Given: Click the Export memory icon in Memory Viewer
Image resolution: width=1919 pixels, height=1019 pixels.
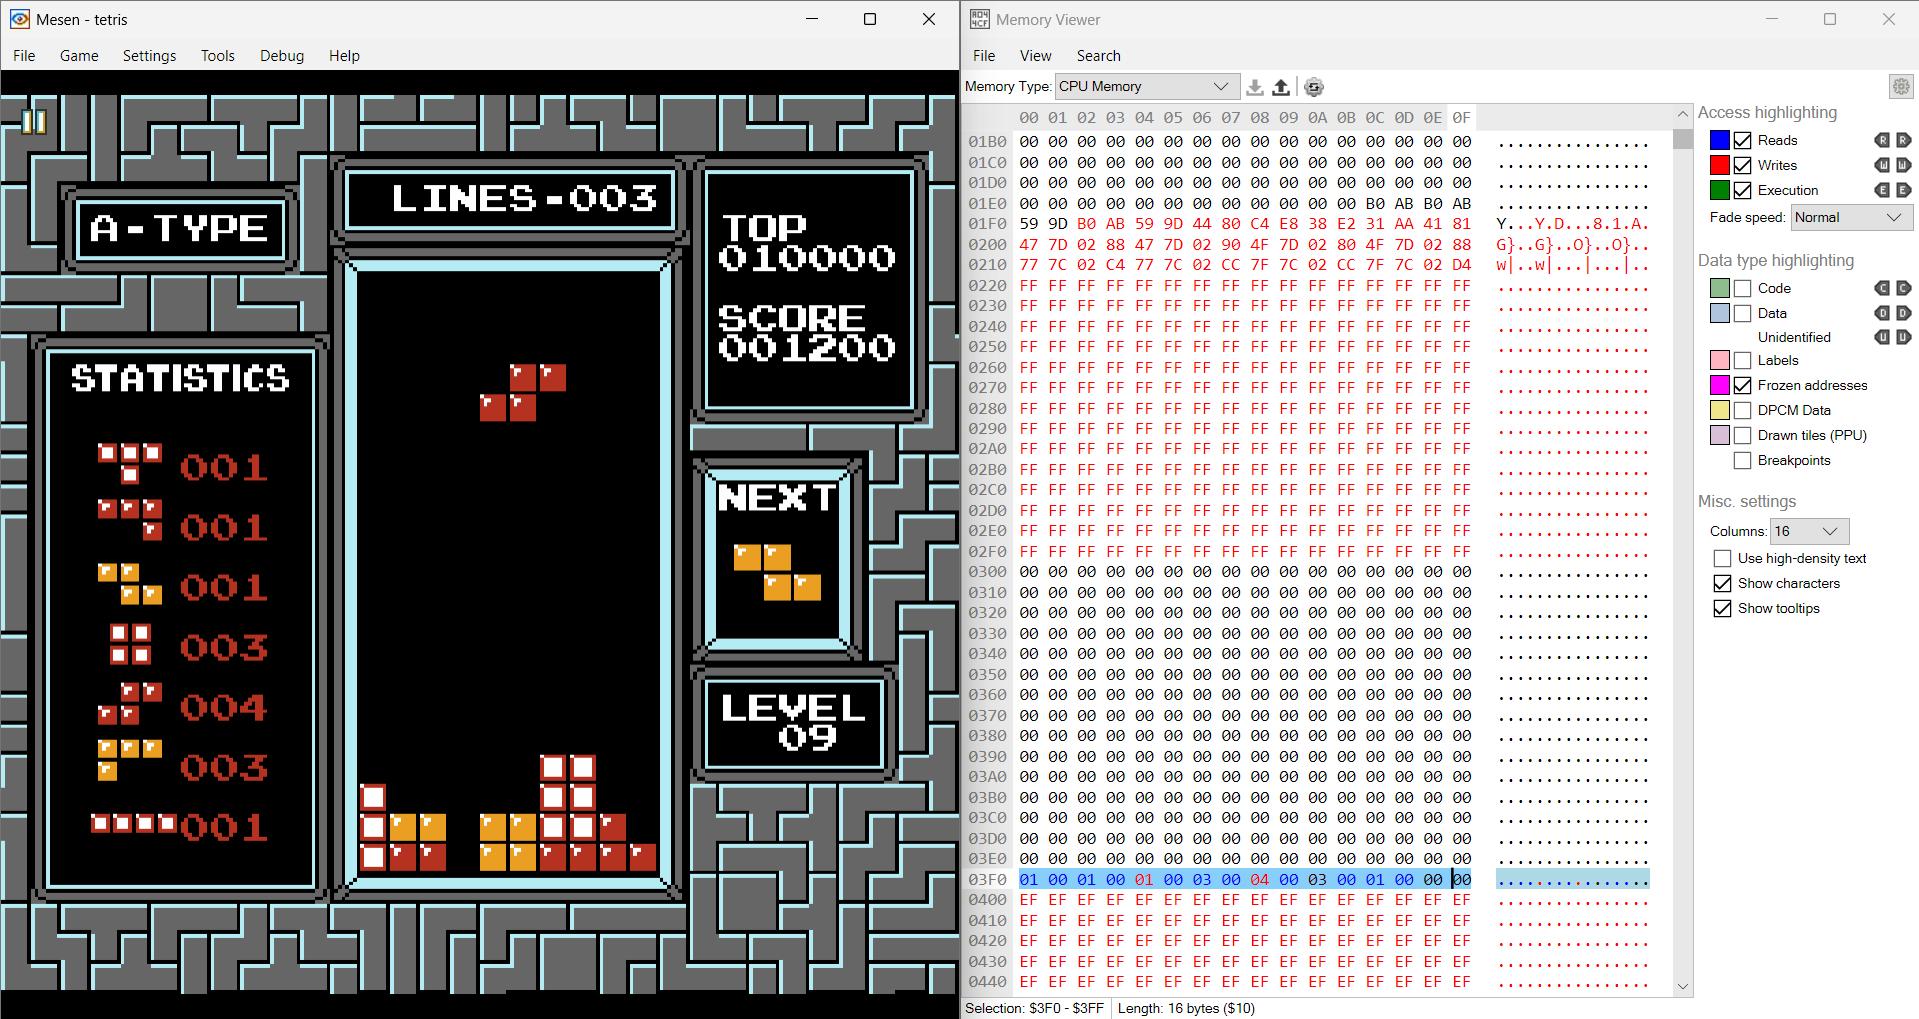Looking at the screenshot, I should tap(1281, 87).
